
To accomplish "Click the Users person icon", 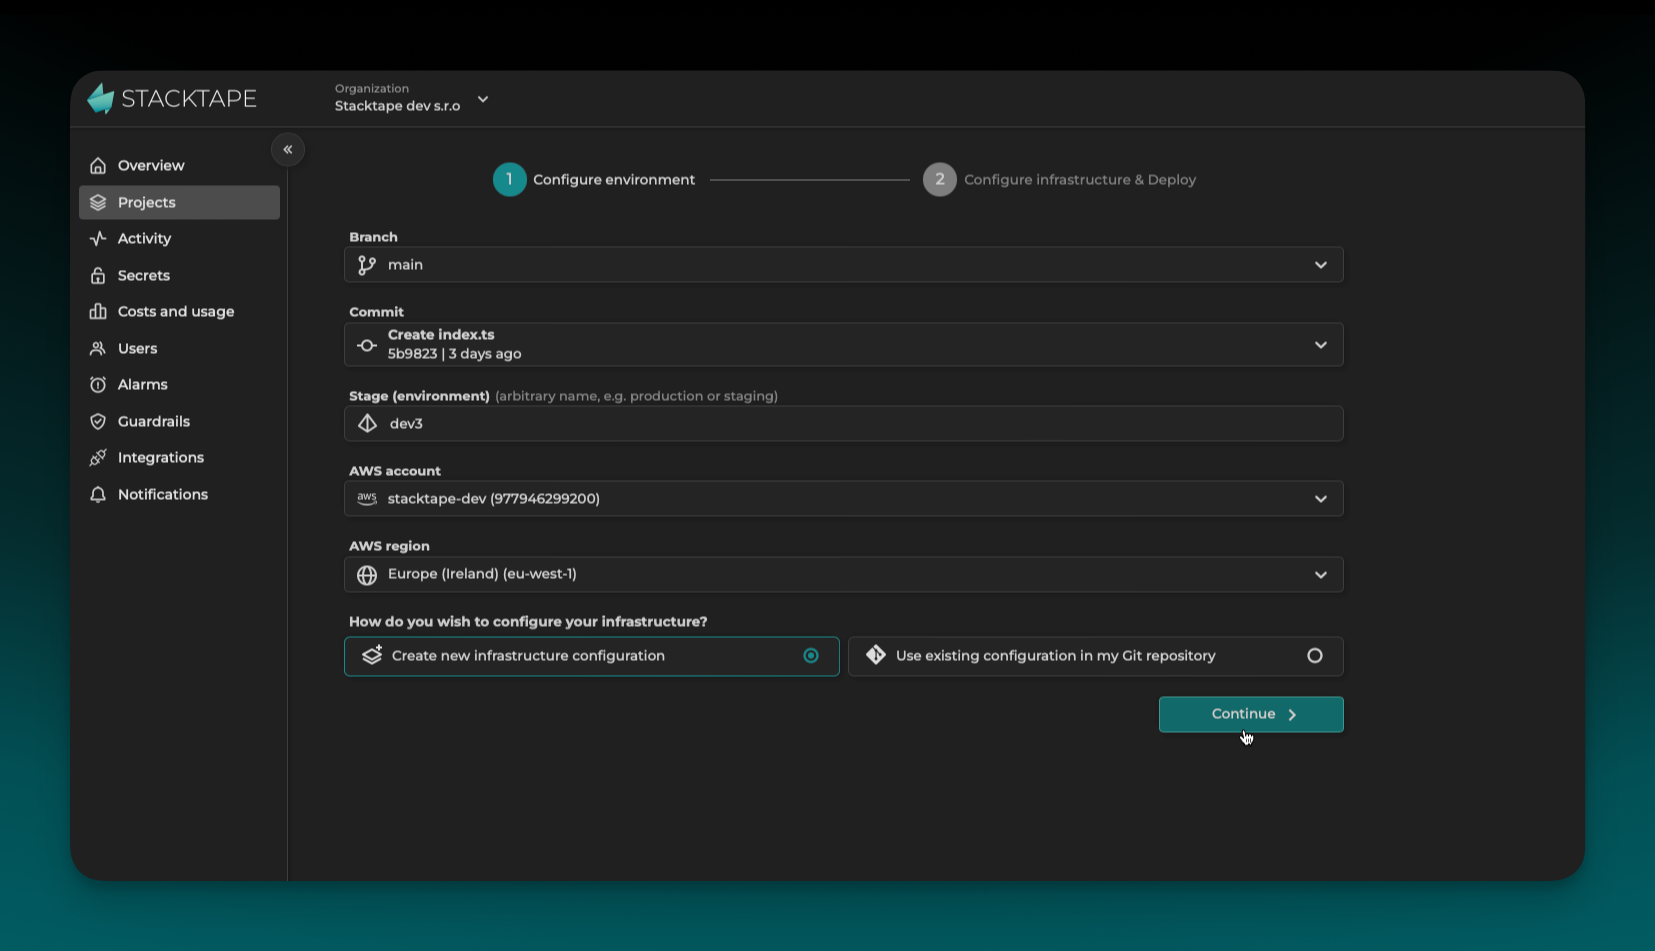I will coord(98,349).
